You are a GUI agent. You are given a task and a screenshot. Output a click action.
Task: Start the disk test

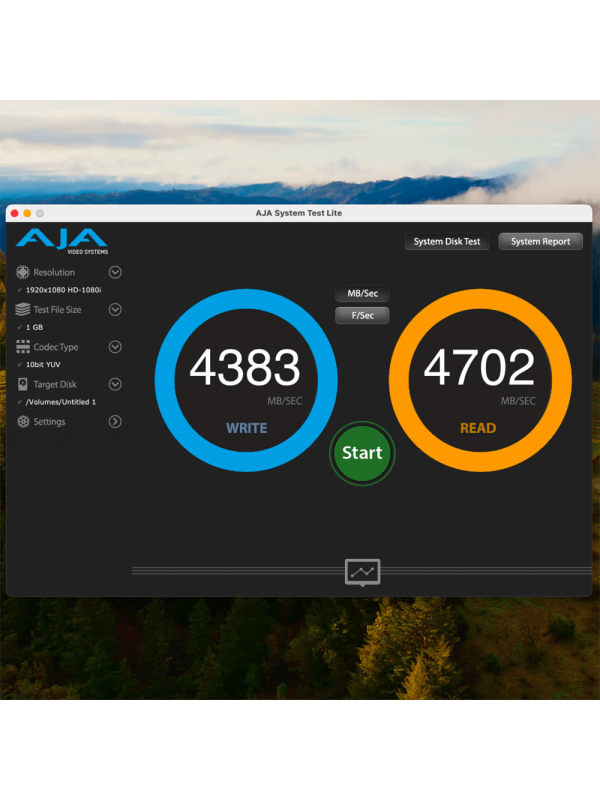(x=362, y=453)
